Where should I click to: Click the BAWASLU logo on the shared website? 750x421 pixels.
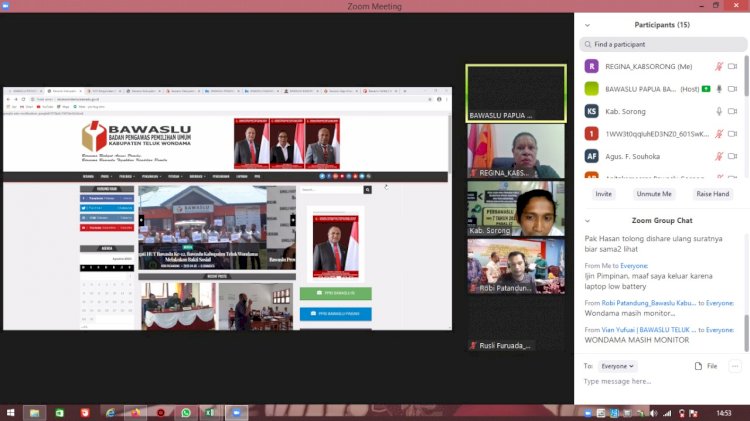136,136
